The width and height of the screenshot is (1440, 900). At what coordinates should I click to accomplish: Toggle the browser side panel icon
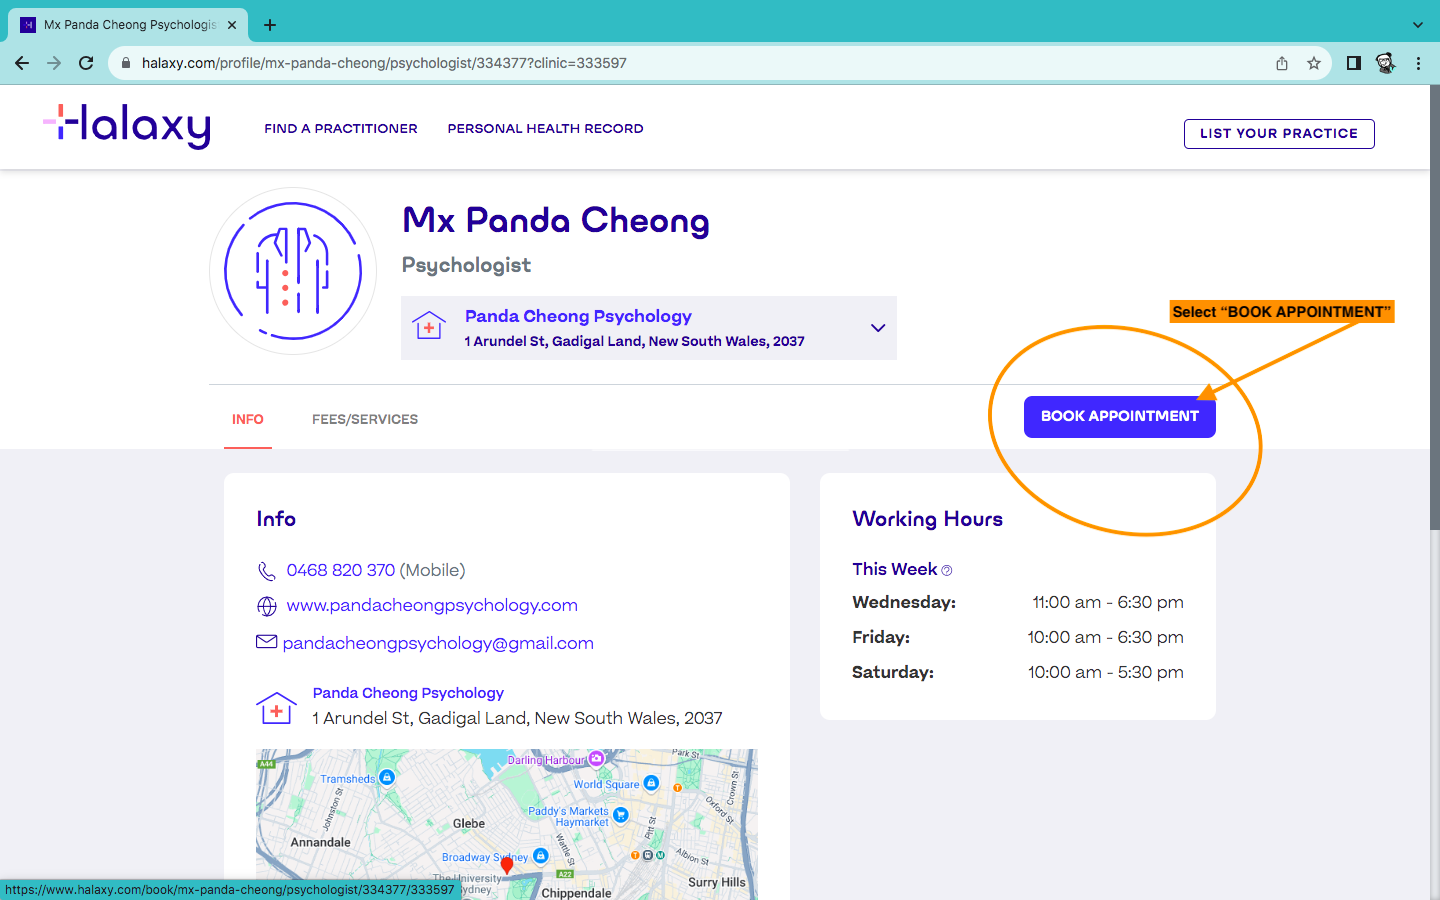[1353, 63]
